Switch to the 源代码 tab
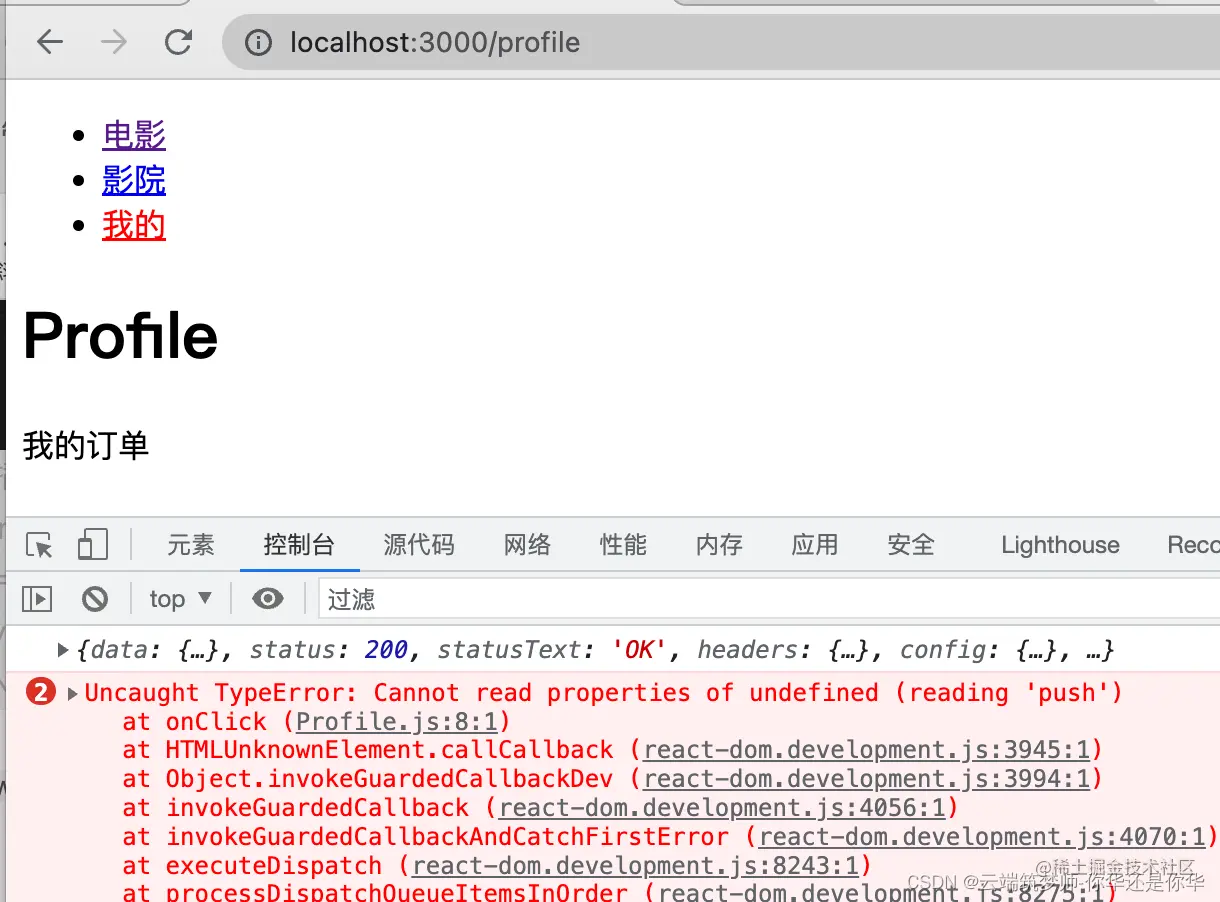The width and height of the screenshot is (1220, 902). tap(419, 545)
